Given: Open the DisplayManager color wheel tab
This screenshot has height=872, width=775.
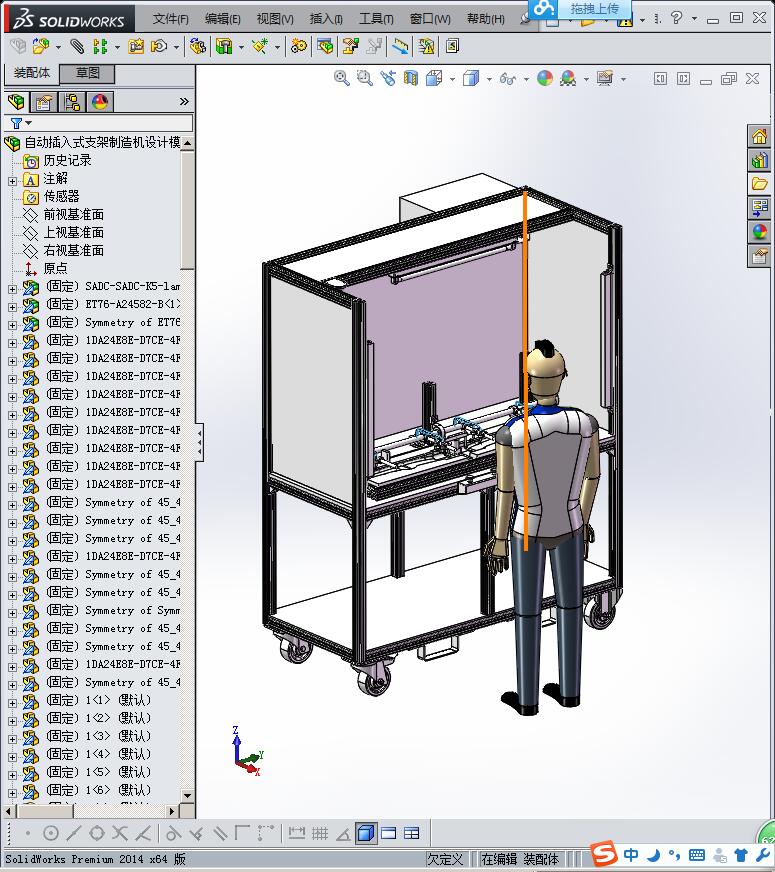Looking at the screenshot, I should click(x=100, y=102).
